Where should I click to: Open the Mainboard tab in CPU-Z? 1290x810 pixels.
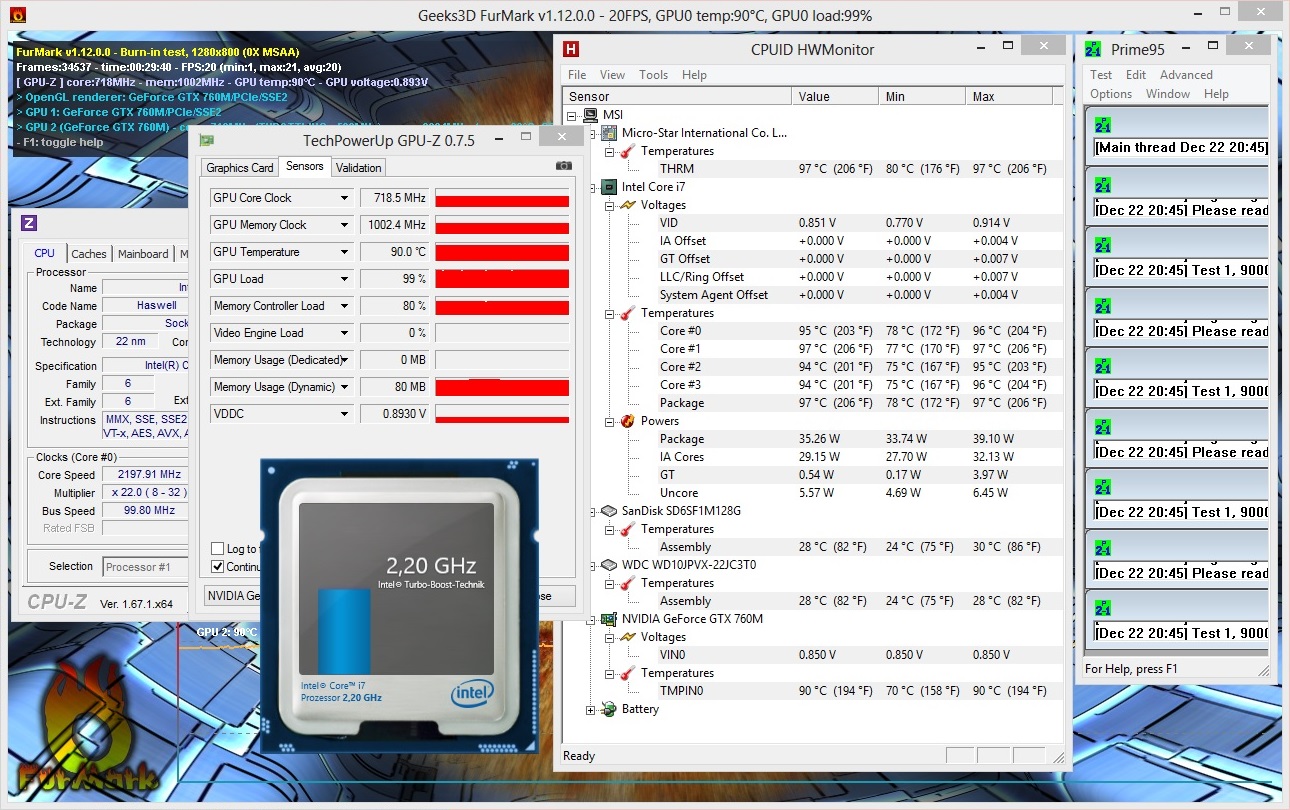click(x=143, y=254)
